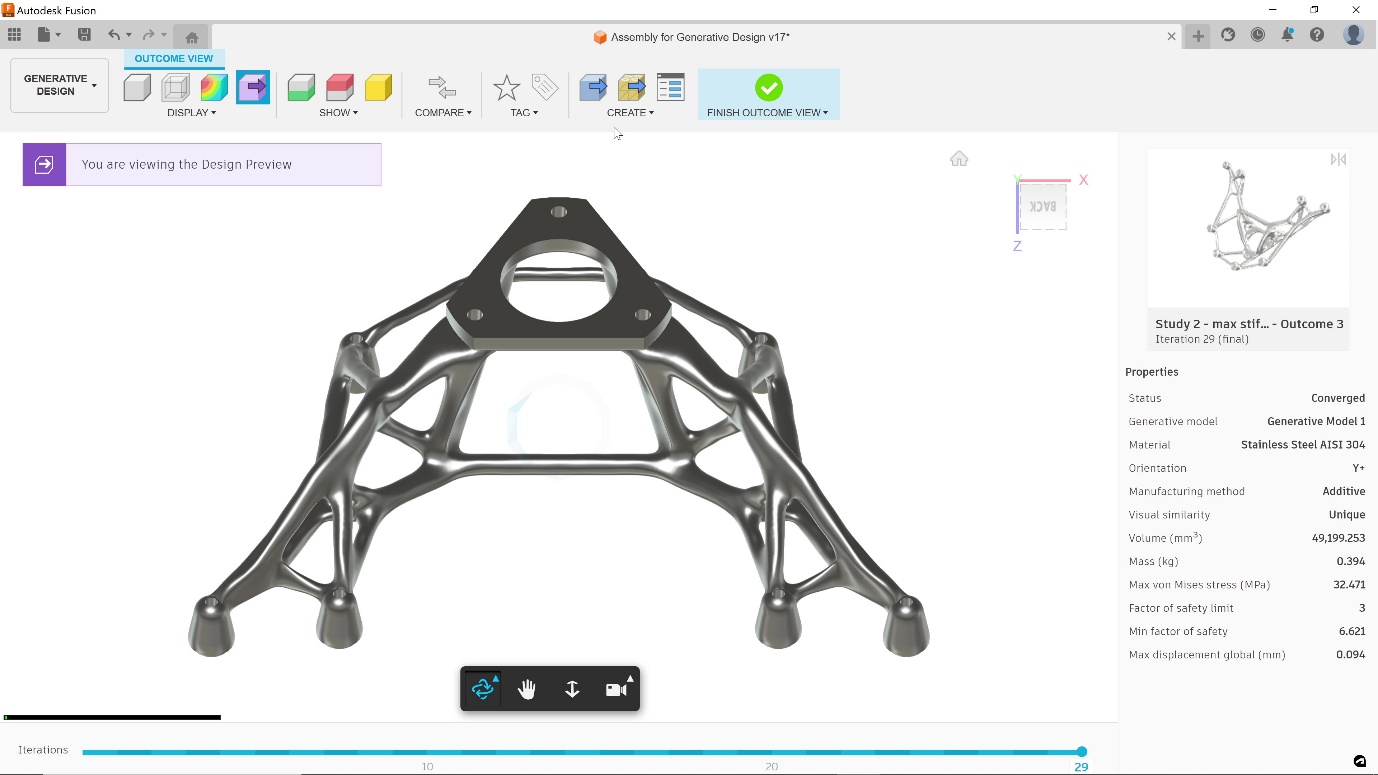Open the DISPLAY dropdown
1378x775 pixels.
(x=191, y=112)
